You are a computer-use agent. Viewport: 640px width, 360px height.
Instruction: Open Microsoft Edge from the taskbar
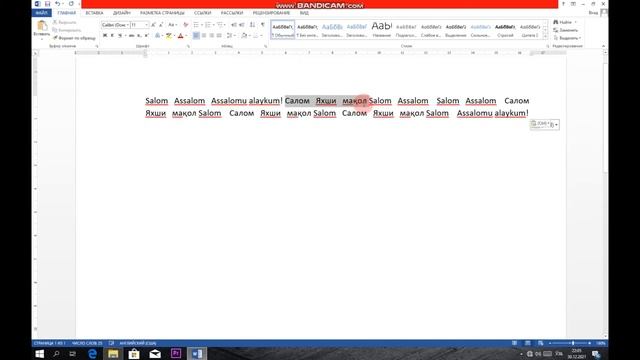coord(93,353)
